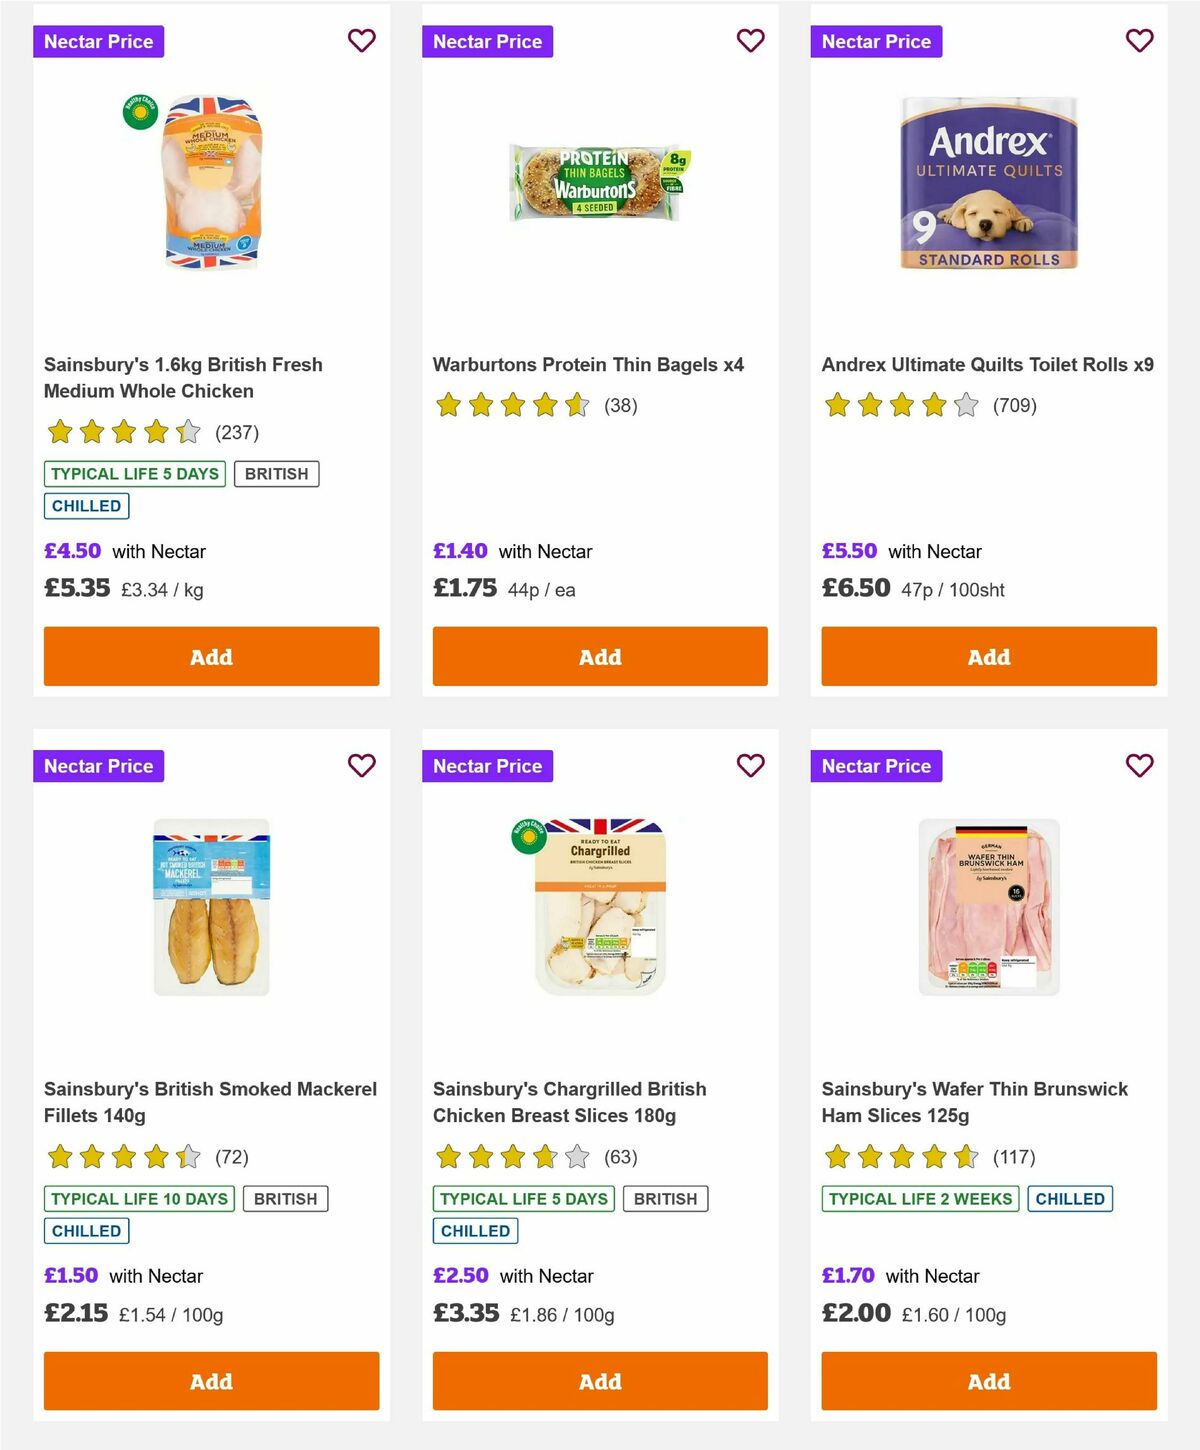
Task: Select the BRITISH tag on chargrilled chicken
Action: tap(665, 1198)
